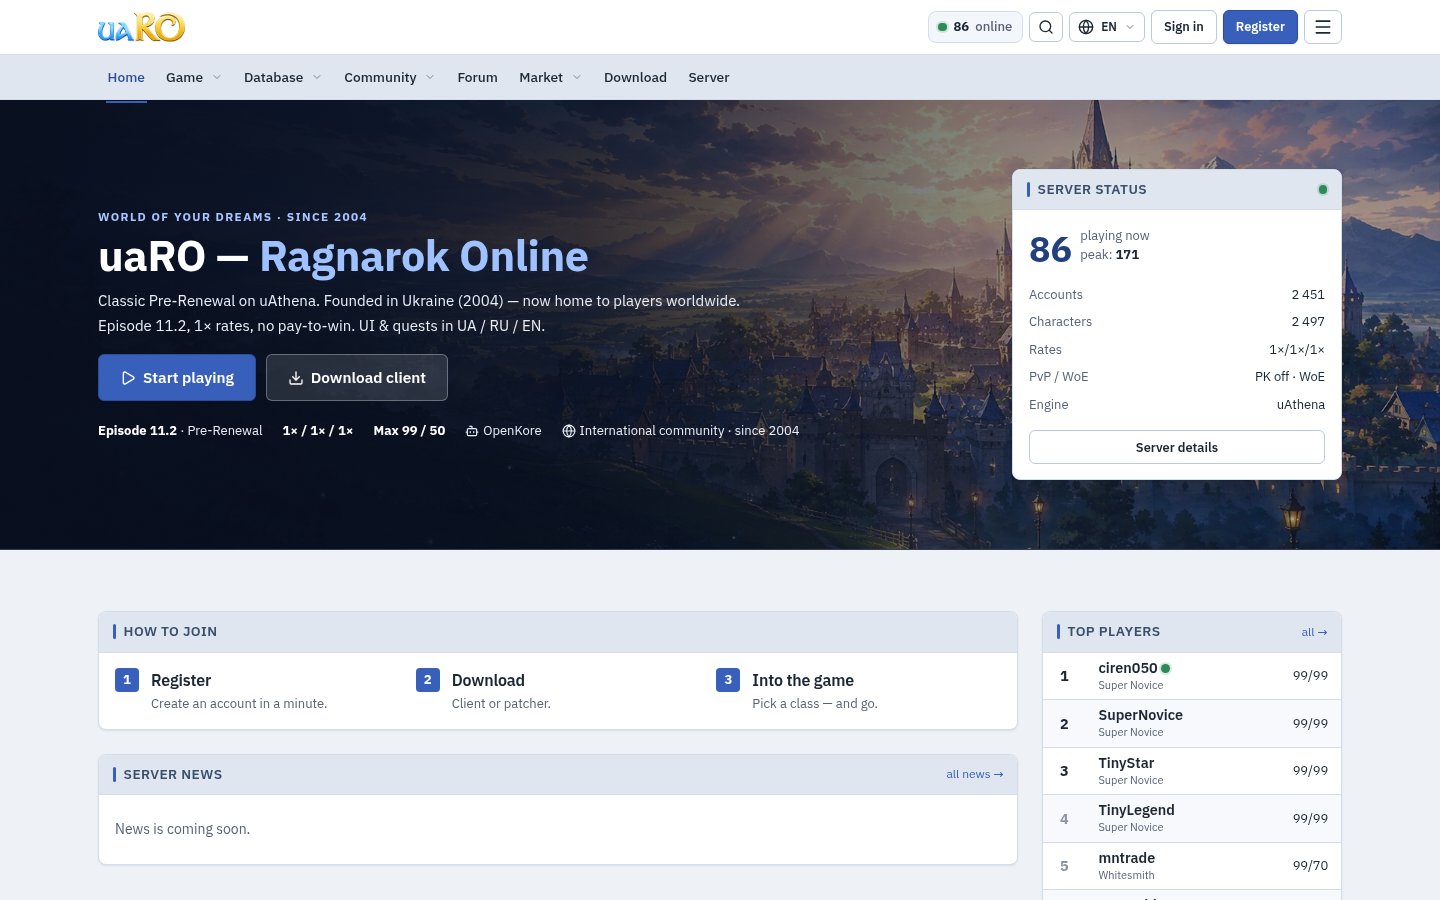Expand the Game menu

[193, 77]
